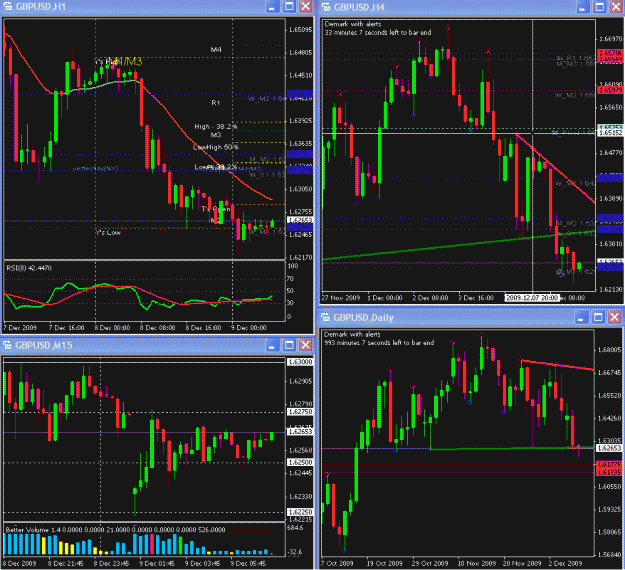Screen dimensions: 625x570
Task: Minimize the GBPUSD,M15 chart window
Action: 272,345
